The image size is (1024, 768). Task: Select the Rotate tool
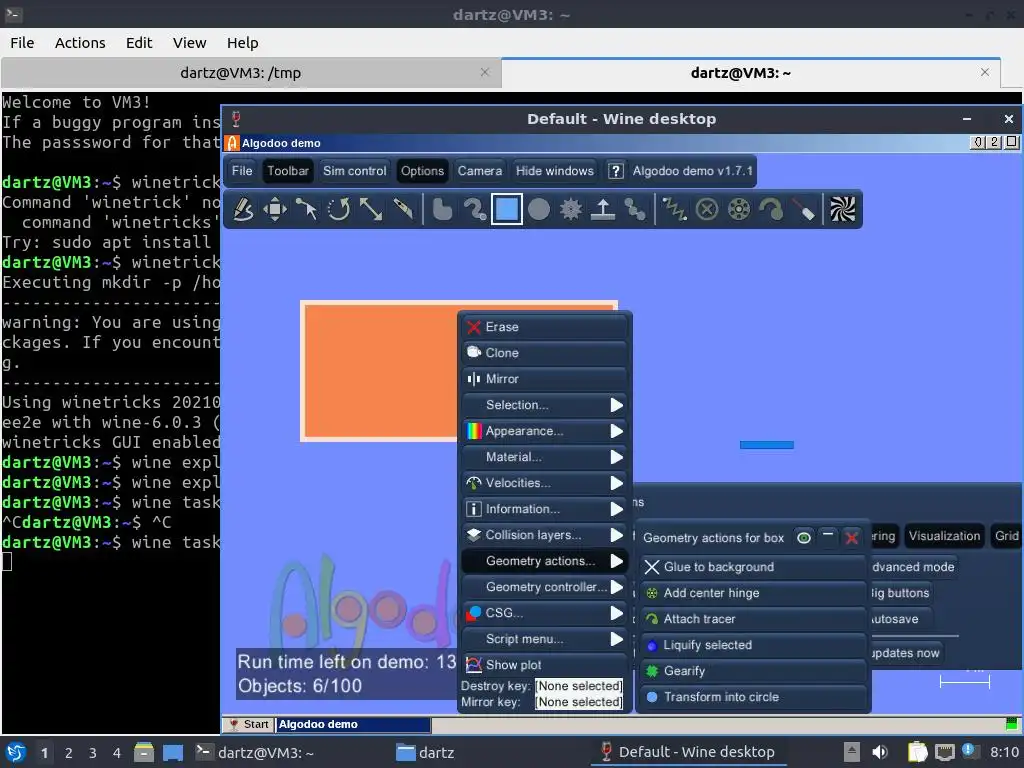(338, 210)
